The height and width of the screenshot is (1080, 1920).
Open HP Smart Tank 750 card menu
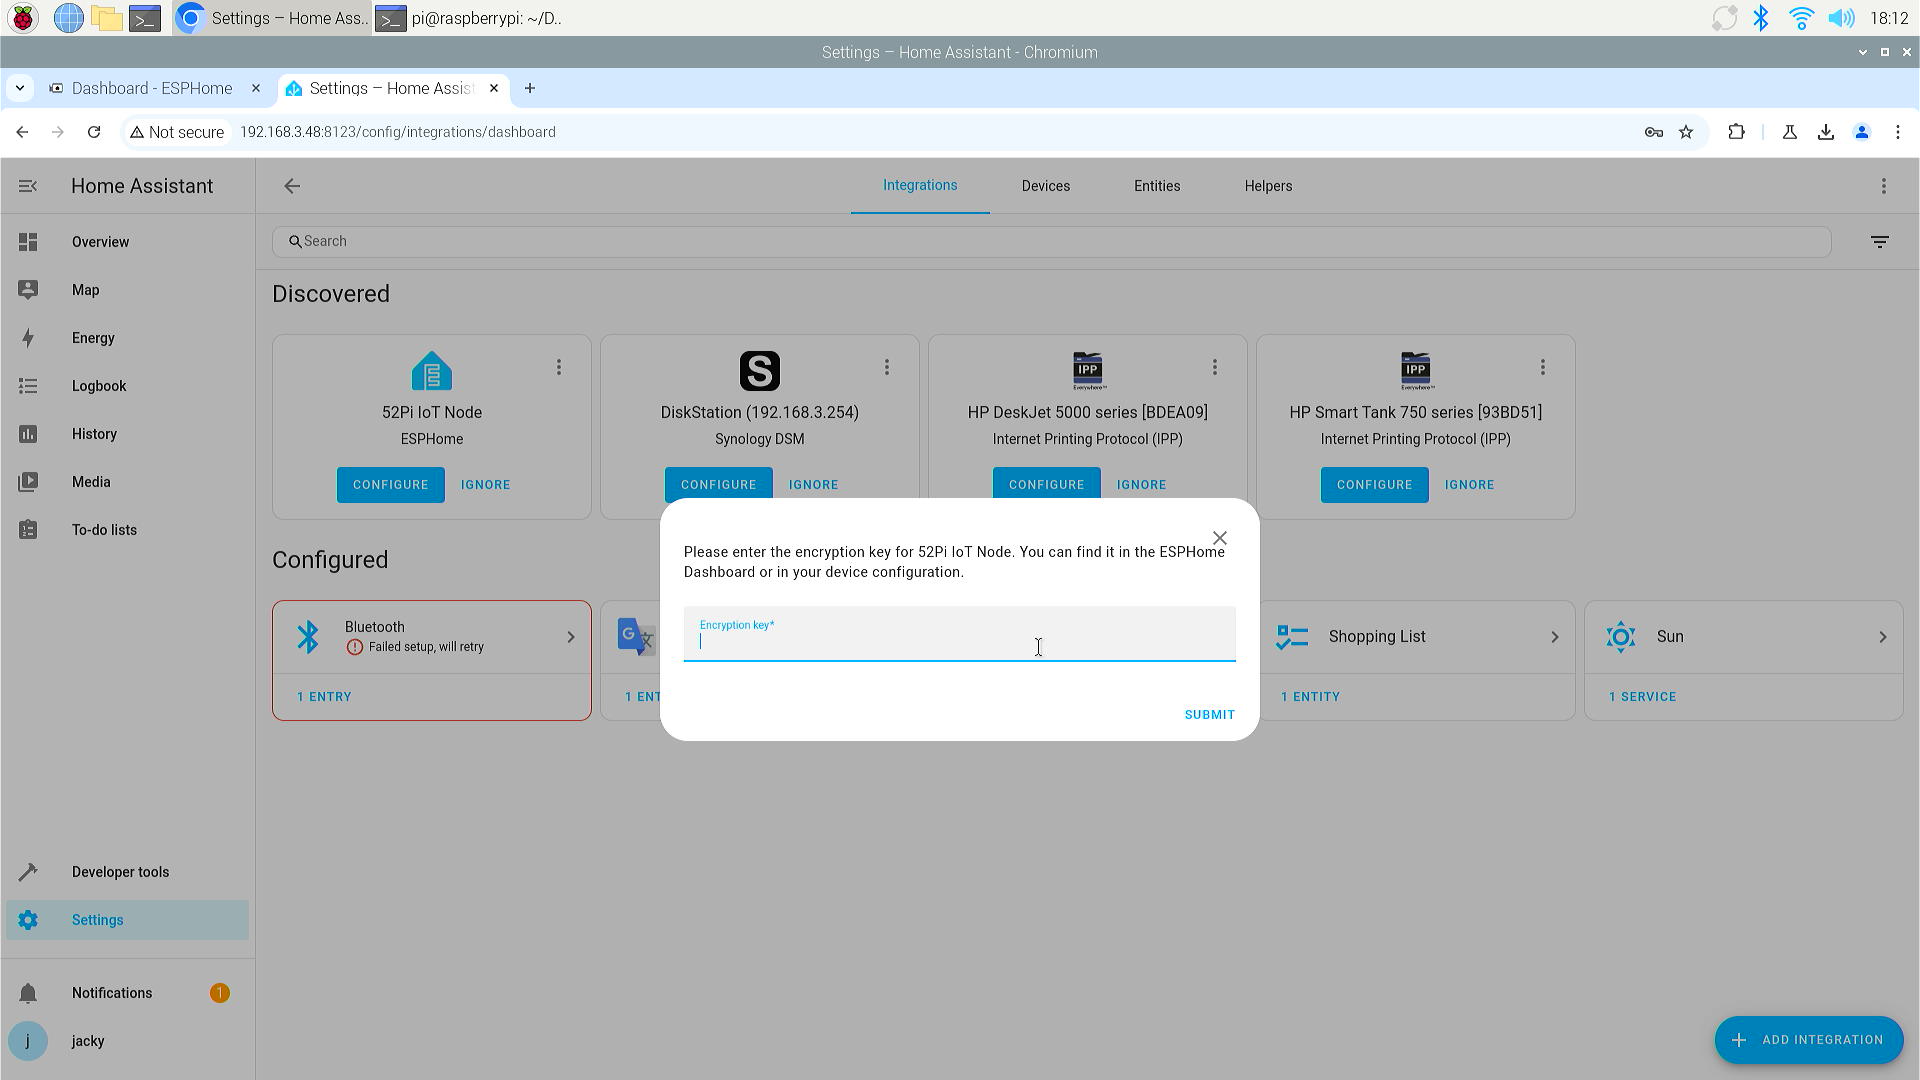1543,368
